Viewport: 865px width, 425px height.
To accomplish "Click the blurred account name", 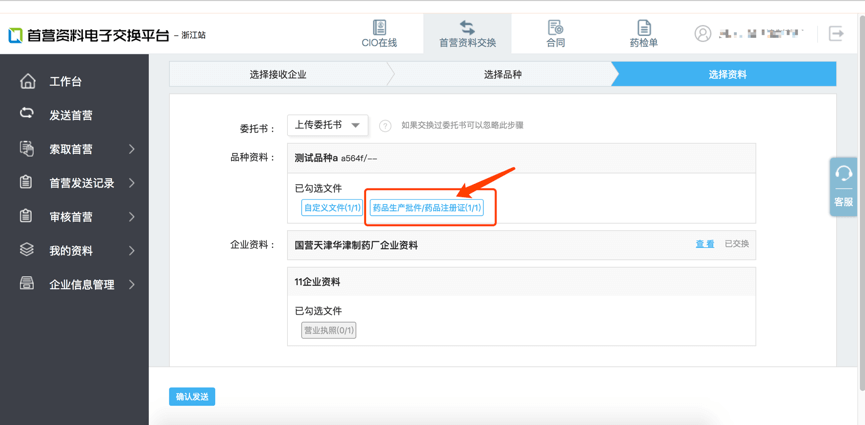I will pyautogui.click(x=760, y=34).
